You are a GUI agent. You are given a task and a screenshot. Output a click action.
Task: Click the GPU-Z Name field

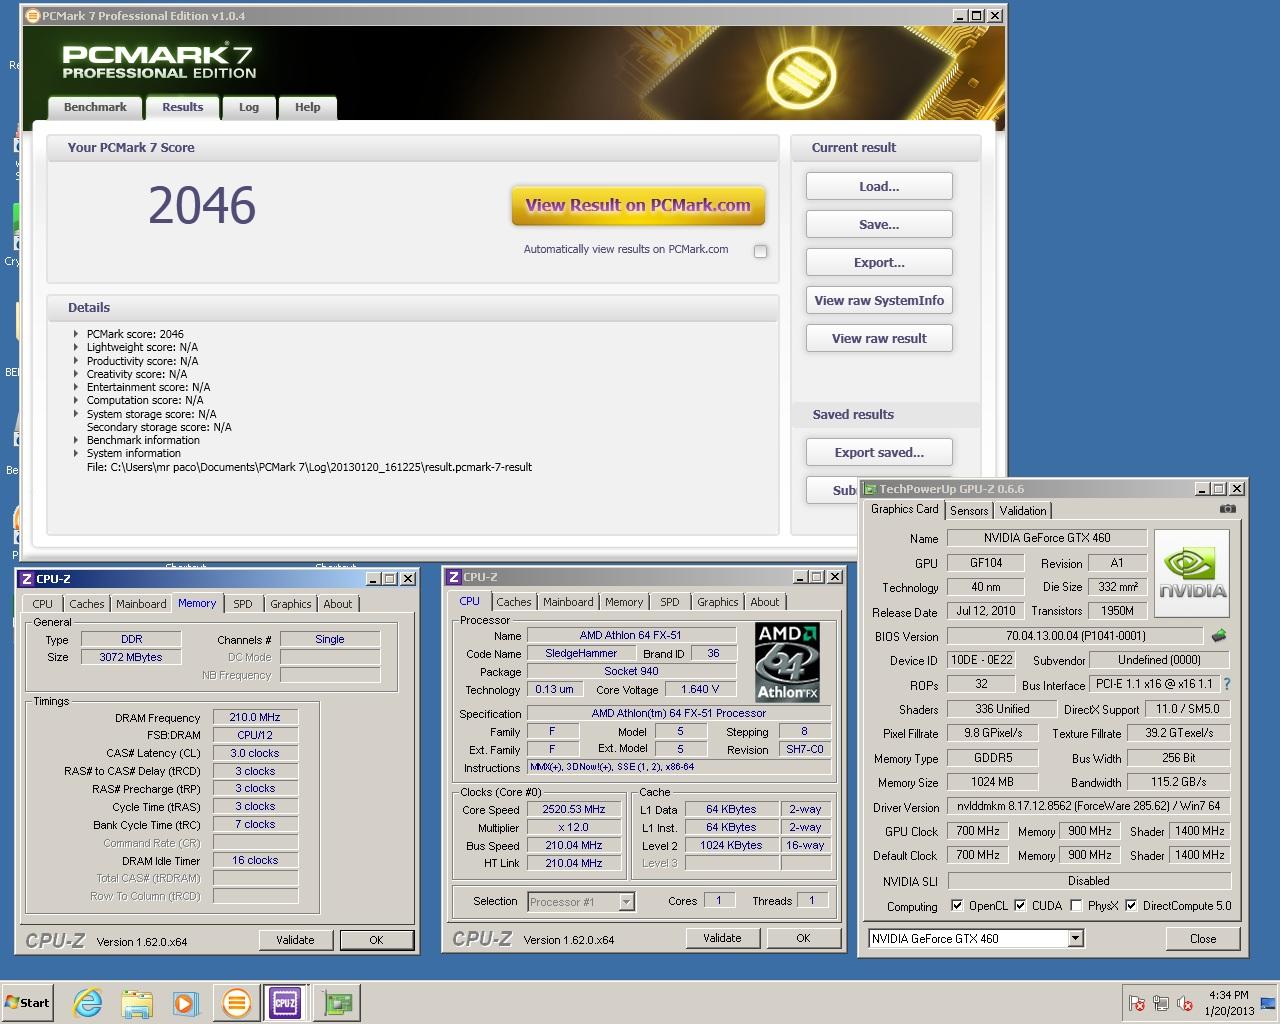click(x=1047, y=538)
